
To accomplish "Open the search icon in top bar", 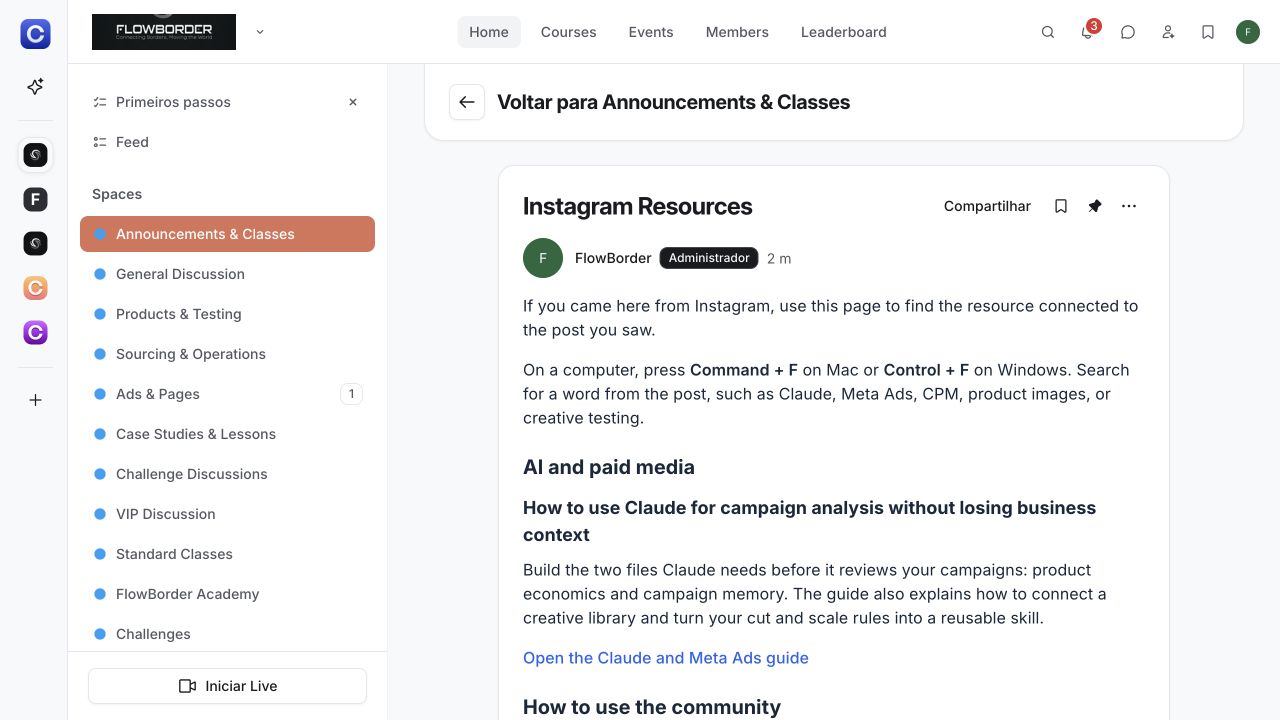I will [x=1048, y=32].
